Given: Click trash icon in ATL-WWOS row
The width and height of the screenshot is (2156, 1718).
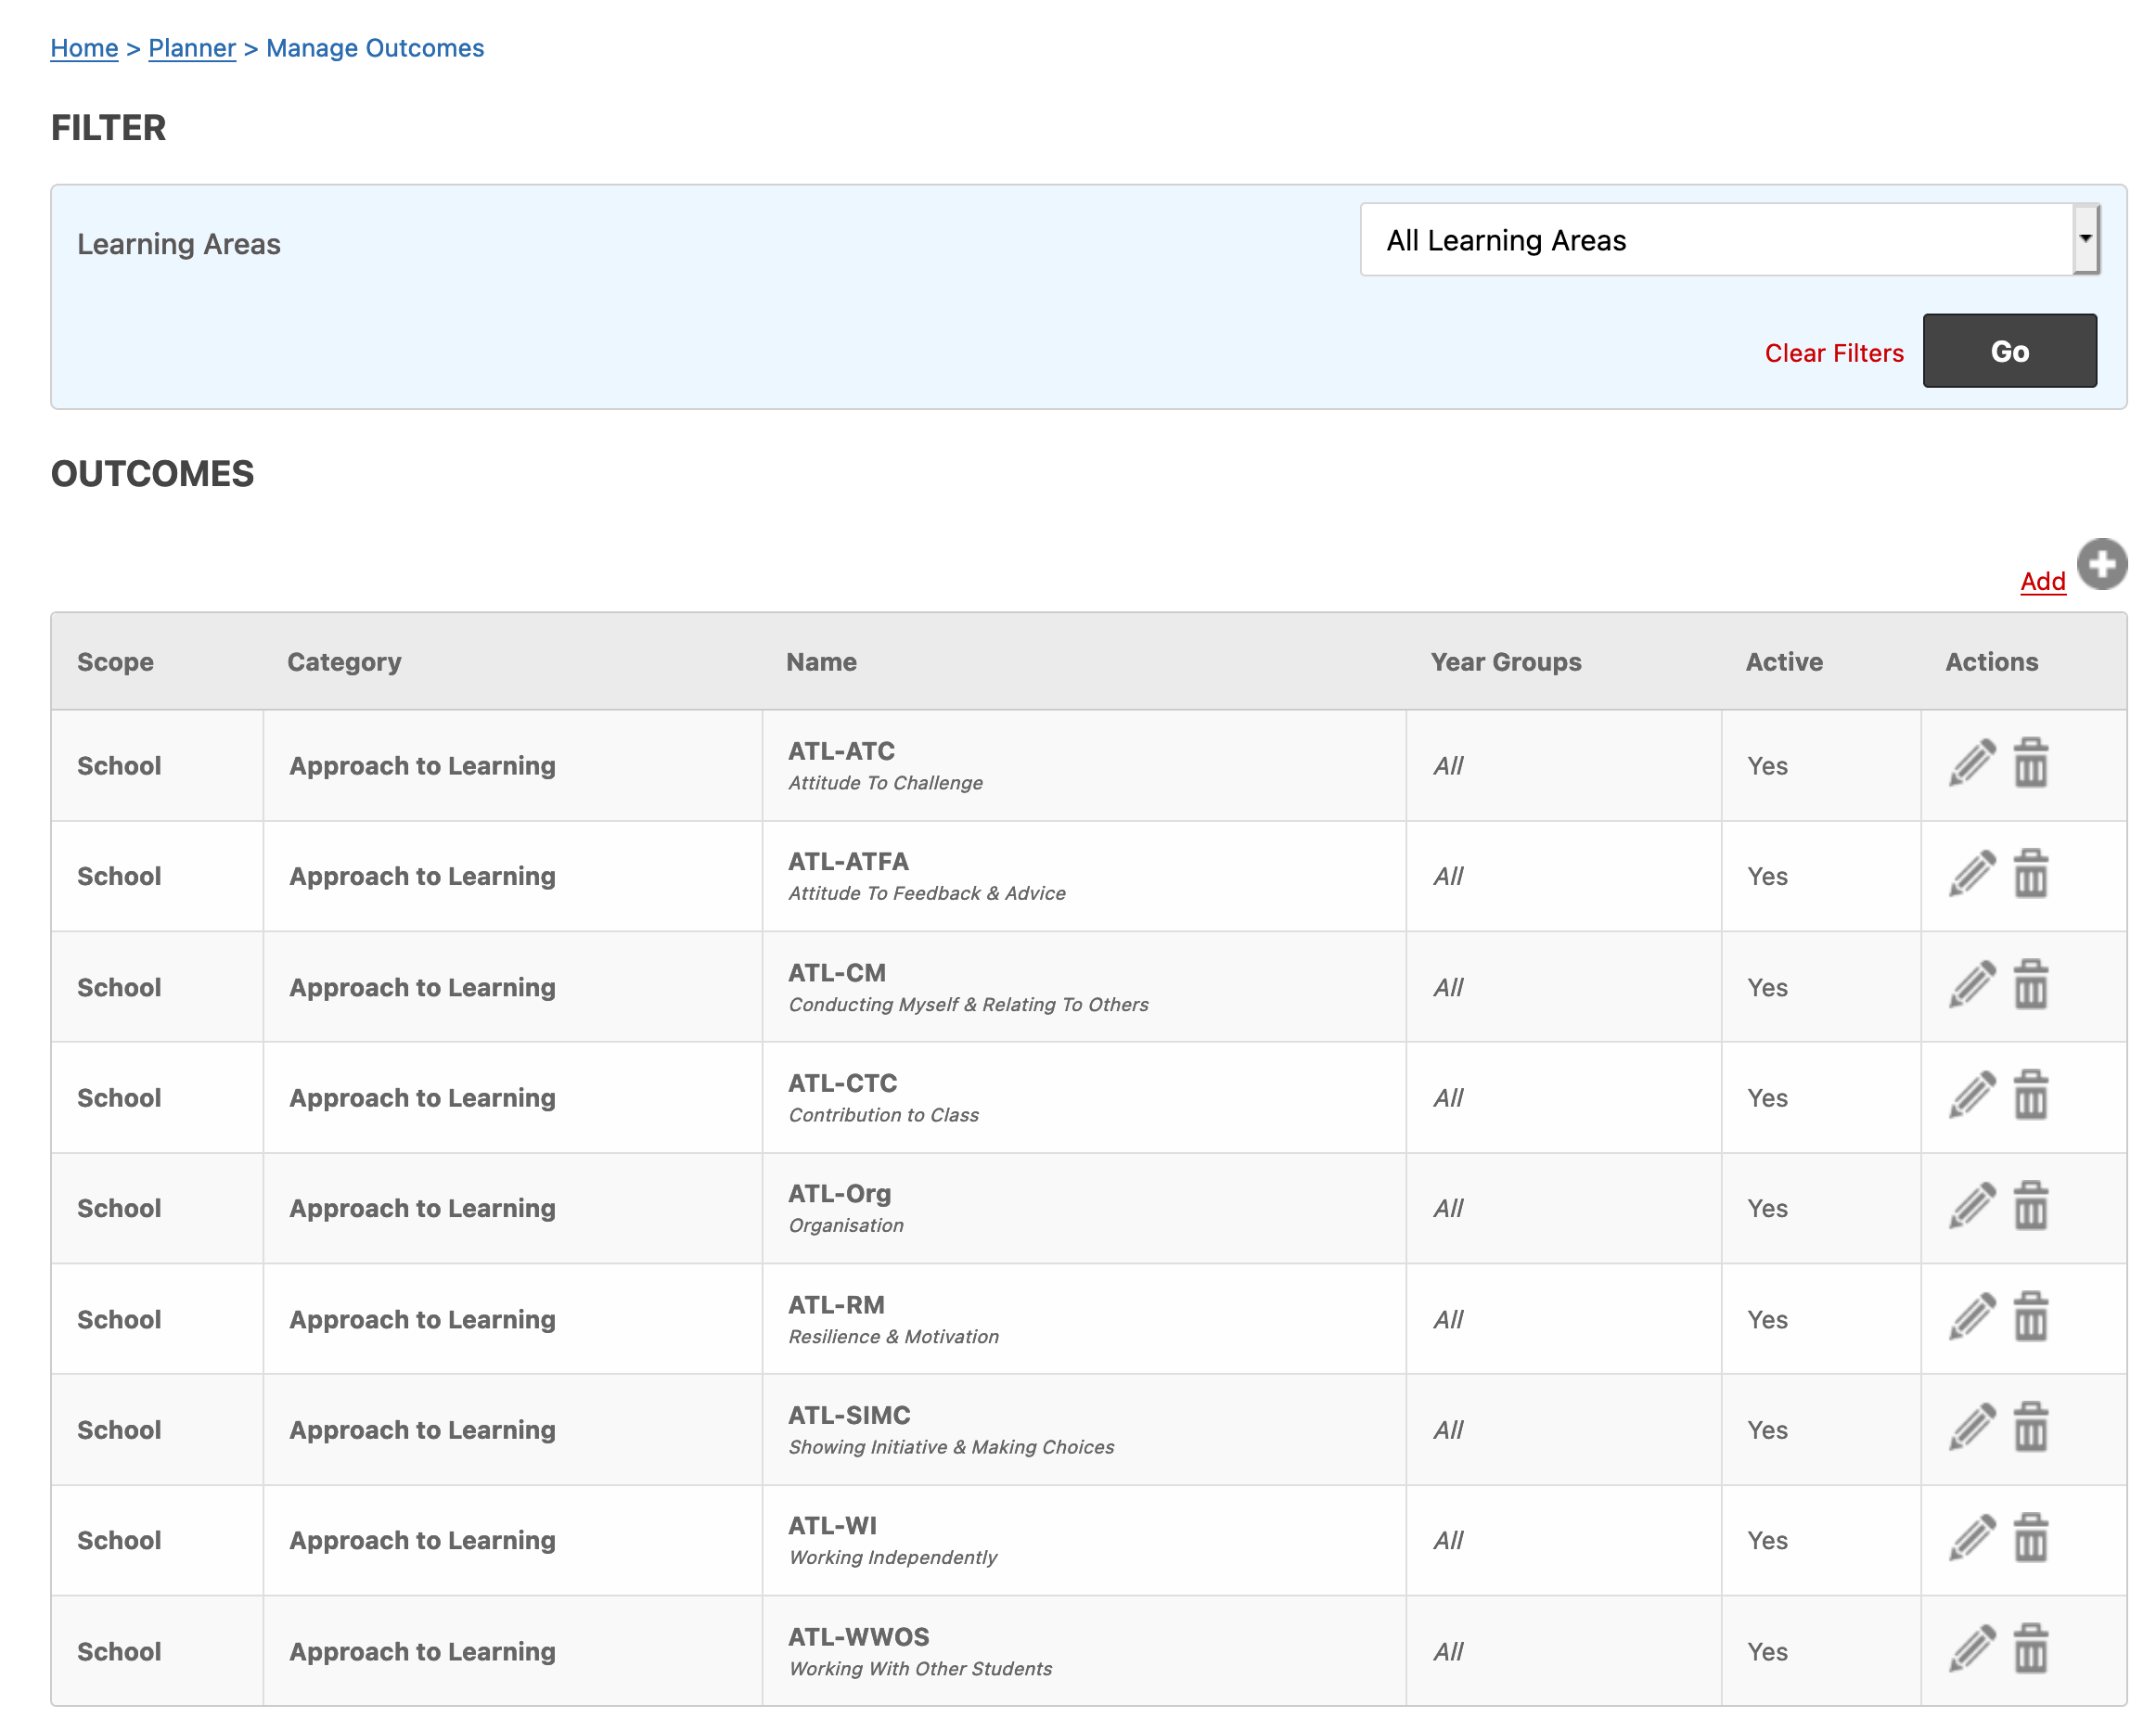Looking at the screenshot, I should [2030, 1649].
